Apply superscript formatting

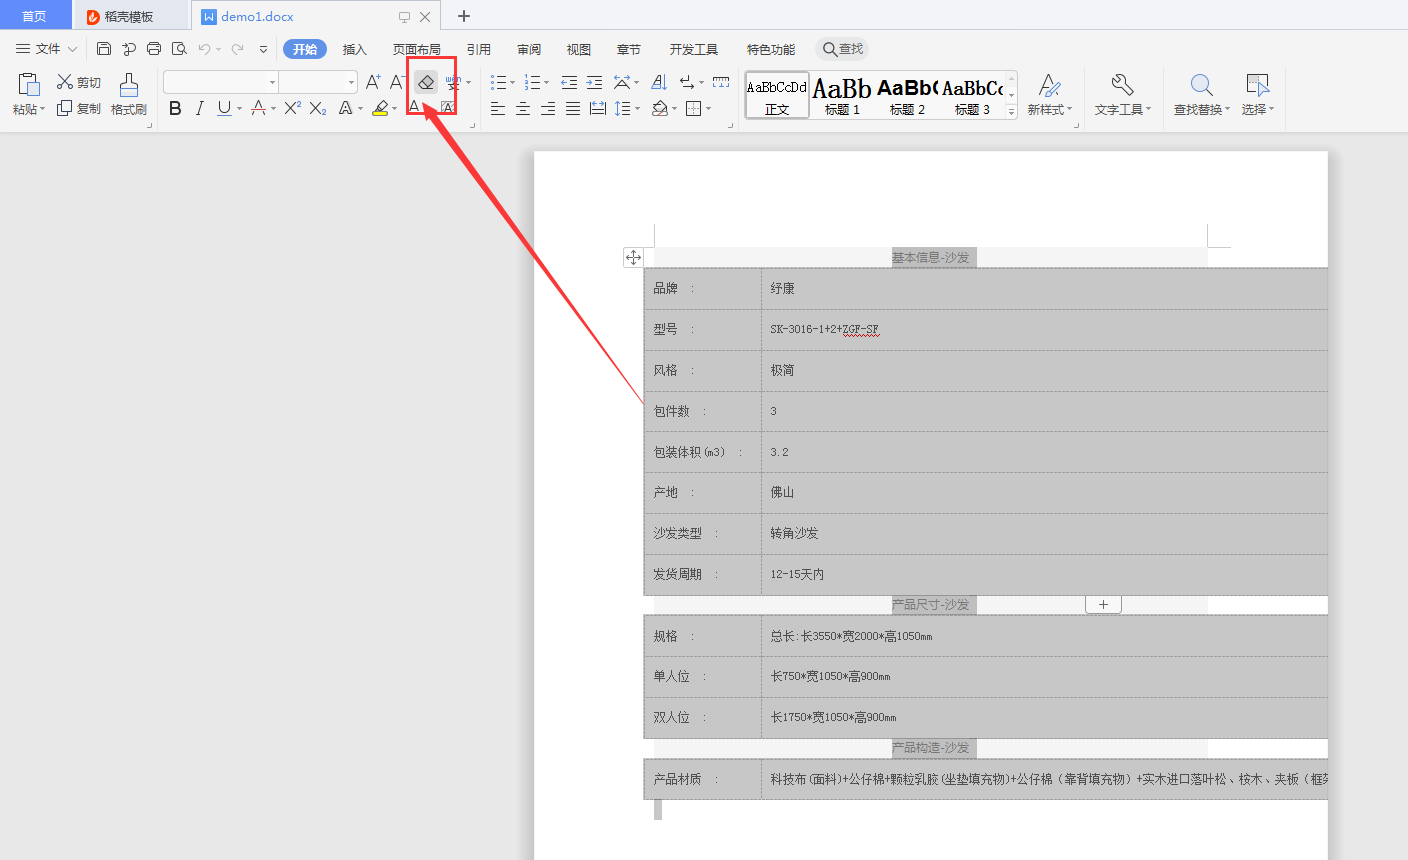tap(292, 108)
